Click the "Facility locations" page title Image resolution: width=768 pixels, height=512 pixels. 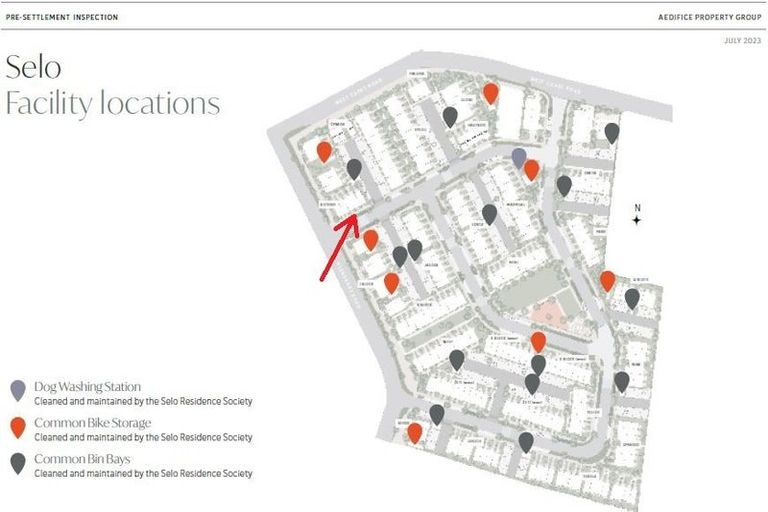click(x=112, y=103)
